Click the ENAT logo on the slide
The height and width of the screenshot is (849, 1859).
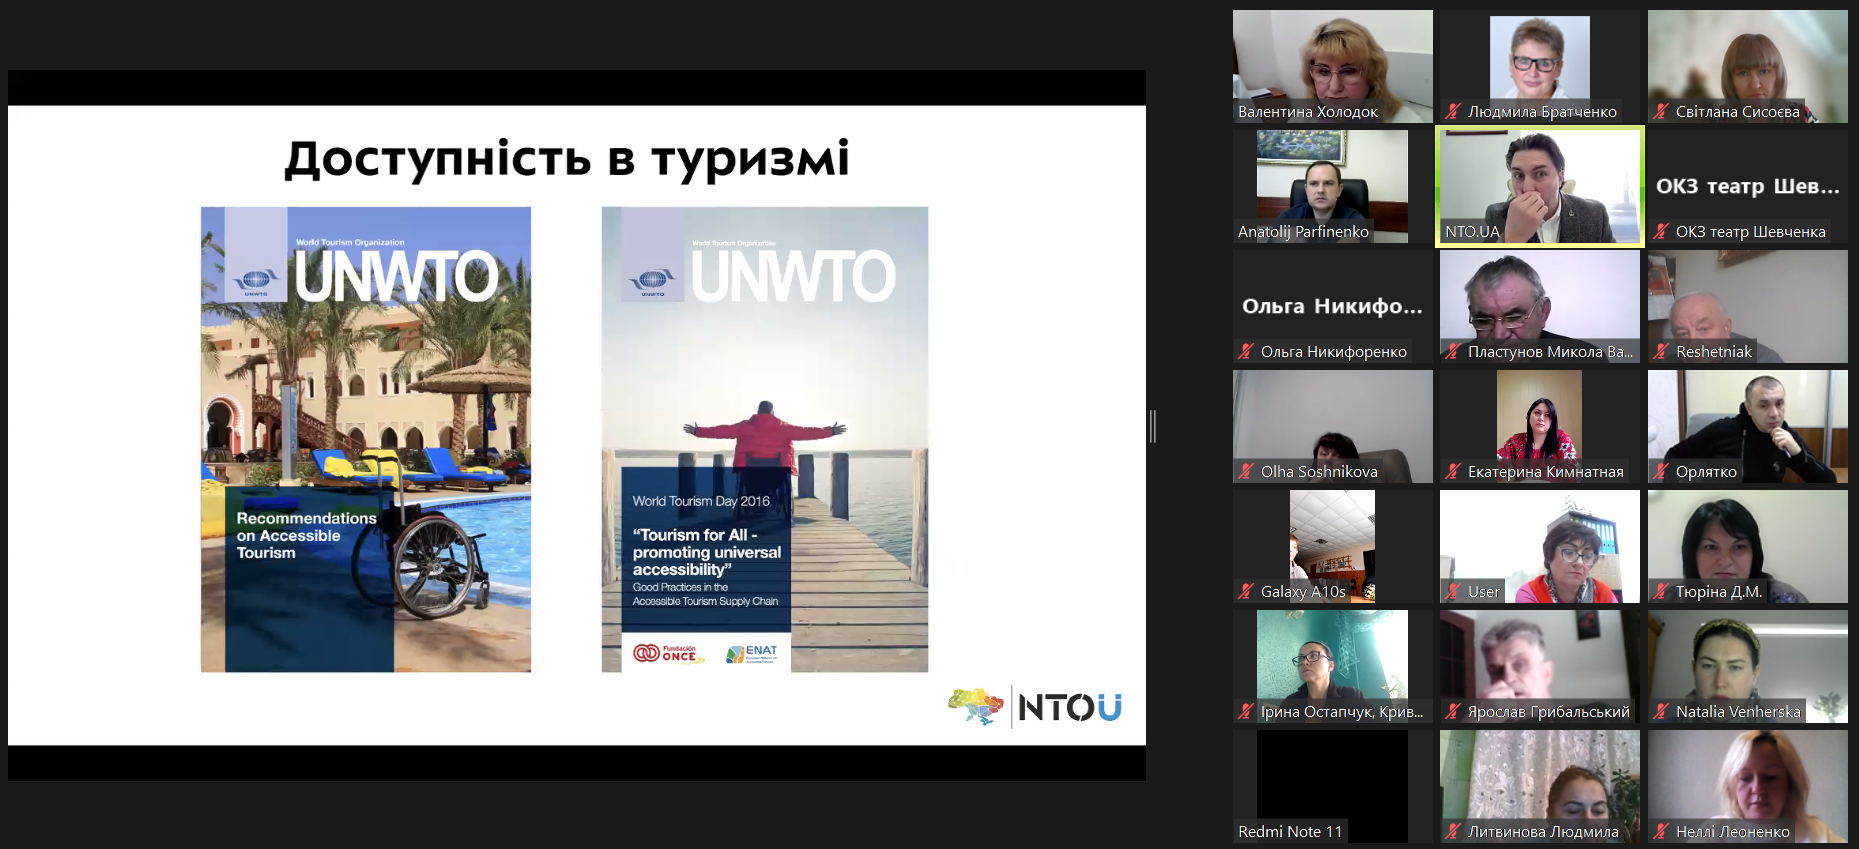(751, 654)
